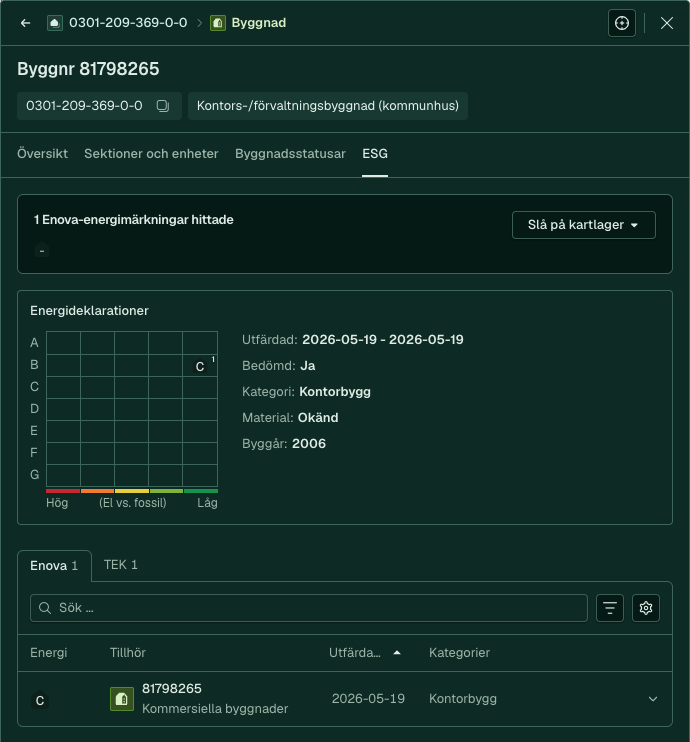This screenshot has width=690, height=742.
Task: Click the search magnifier icon
Action: pos(45,608)
